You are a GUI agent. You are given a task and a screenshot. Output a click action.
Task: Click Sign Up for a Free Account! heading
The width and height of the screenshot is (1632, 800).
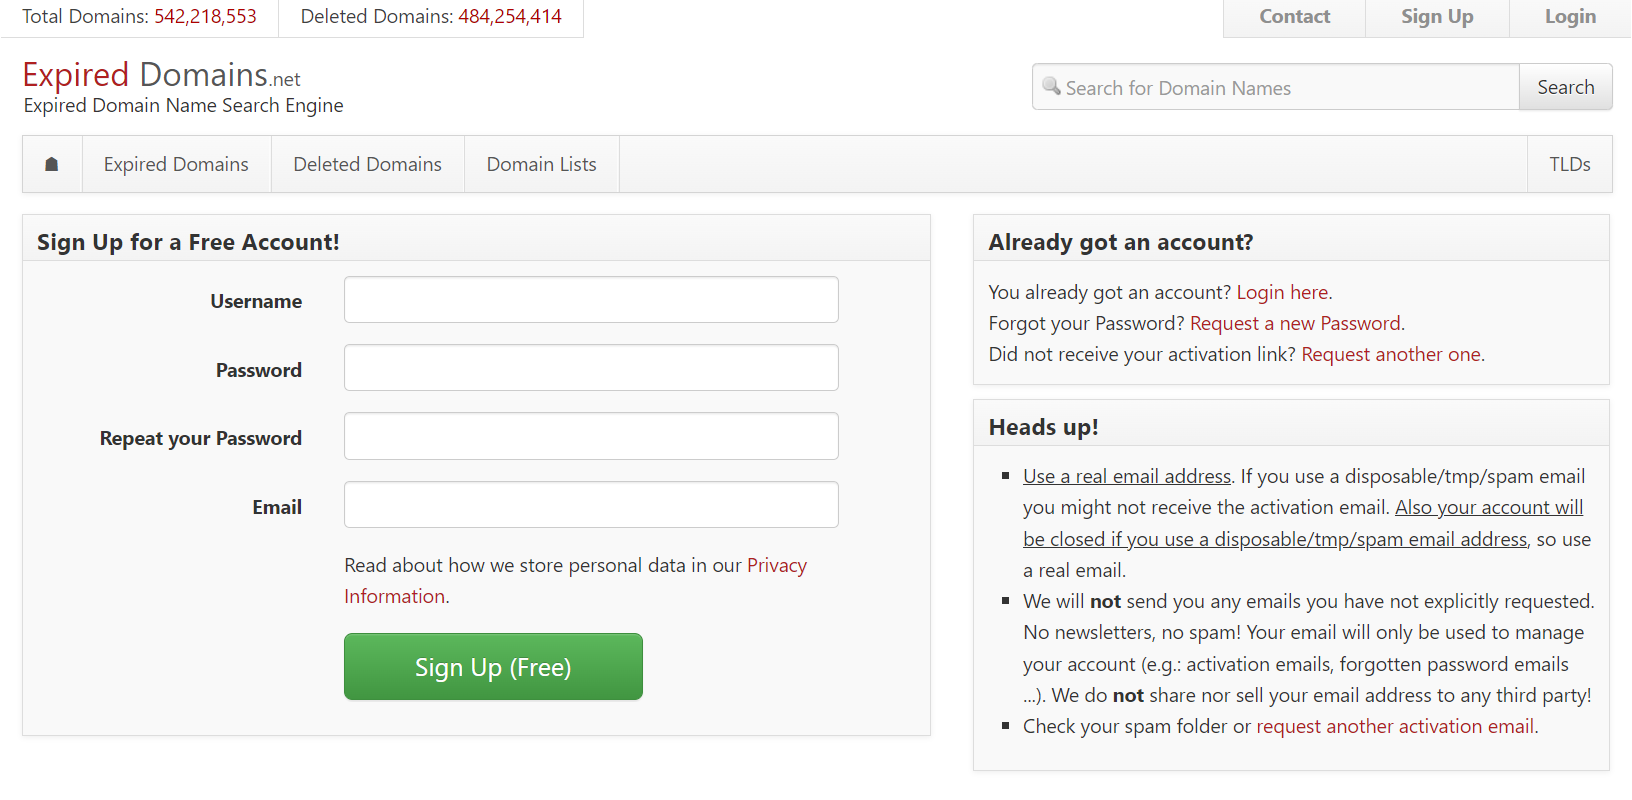(x=188, y=242)
